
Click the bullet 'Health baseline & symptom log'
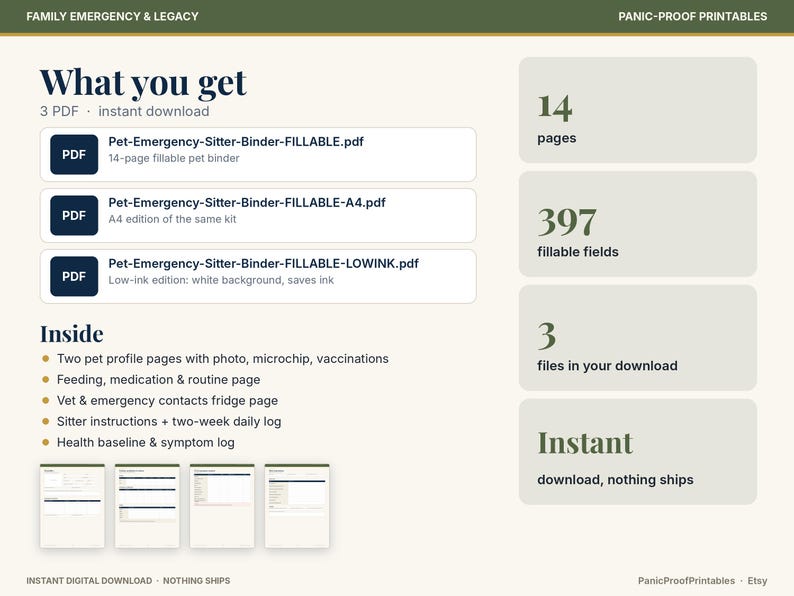[146, 443]
